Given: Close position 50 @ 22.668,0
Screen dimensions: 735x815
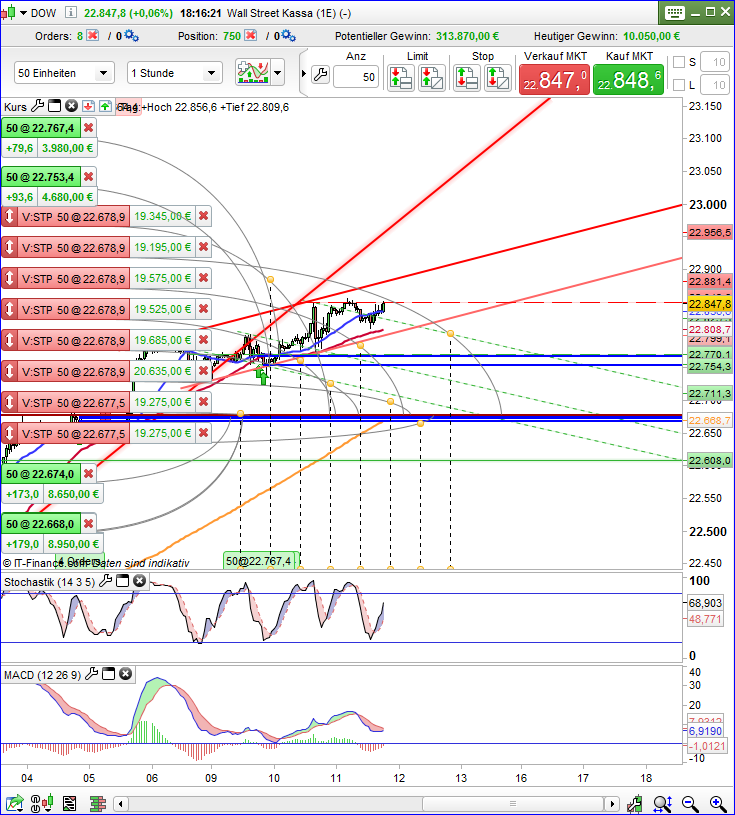Looking at the screenshot, I should (89, 523).
